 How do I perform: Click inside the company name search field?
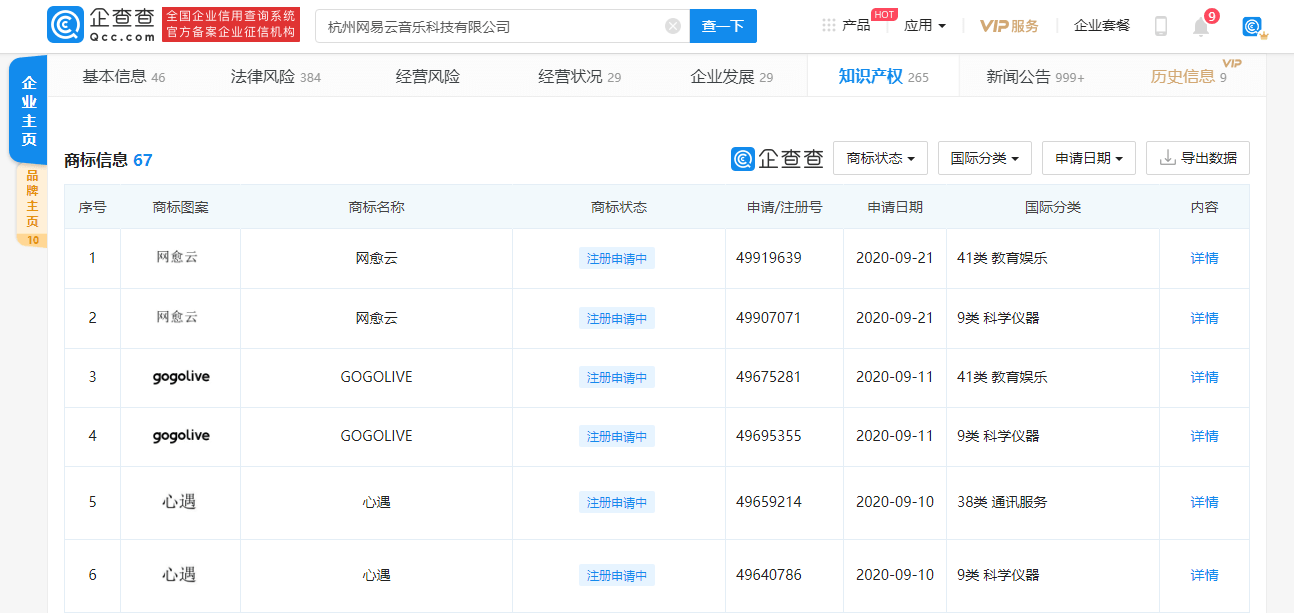coord(480,25)
